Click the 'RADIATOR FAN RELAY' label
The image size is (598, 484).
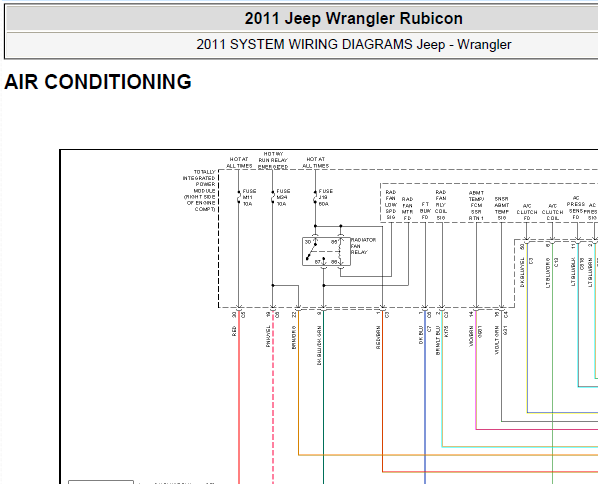(x=363, y=246)
